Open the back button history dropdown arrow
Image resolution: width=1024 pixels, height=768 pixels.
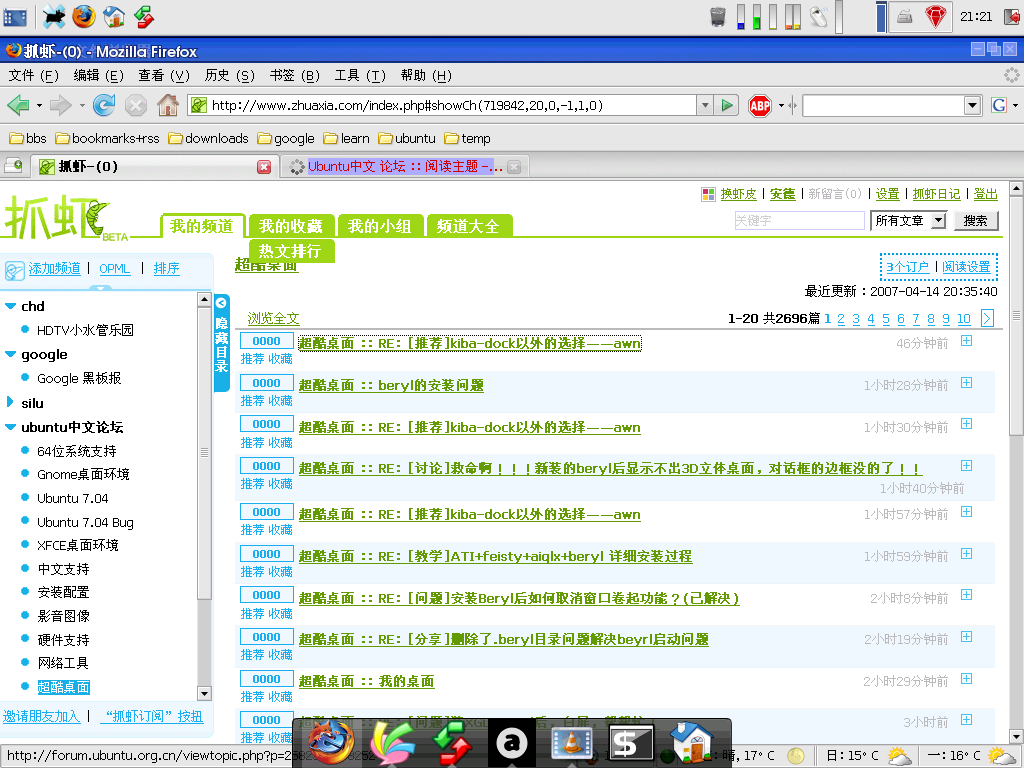pyautogui.click(x=39, y=104)
